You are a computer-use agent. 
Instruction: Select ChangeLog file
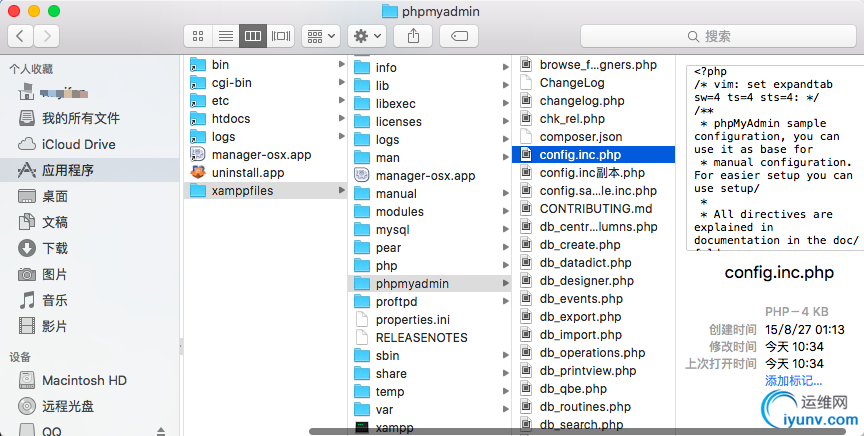coord(593,83)
